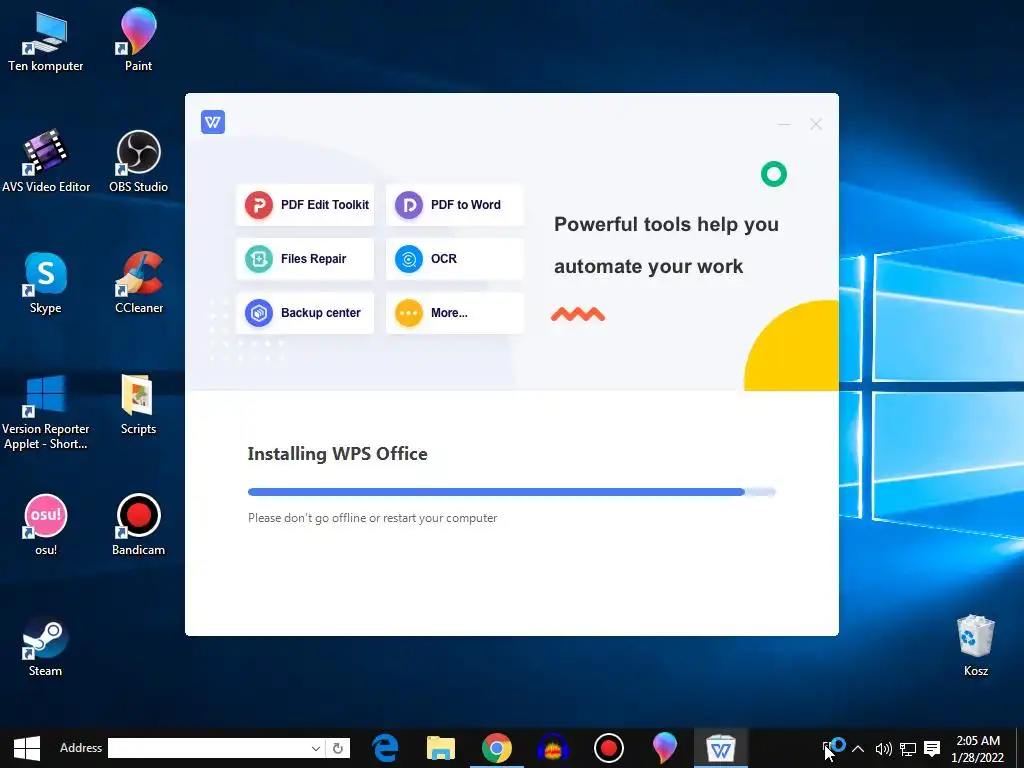
Task: Select the PDF to Word tool
Action: point(455,205)
